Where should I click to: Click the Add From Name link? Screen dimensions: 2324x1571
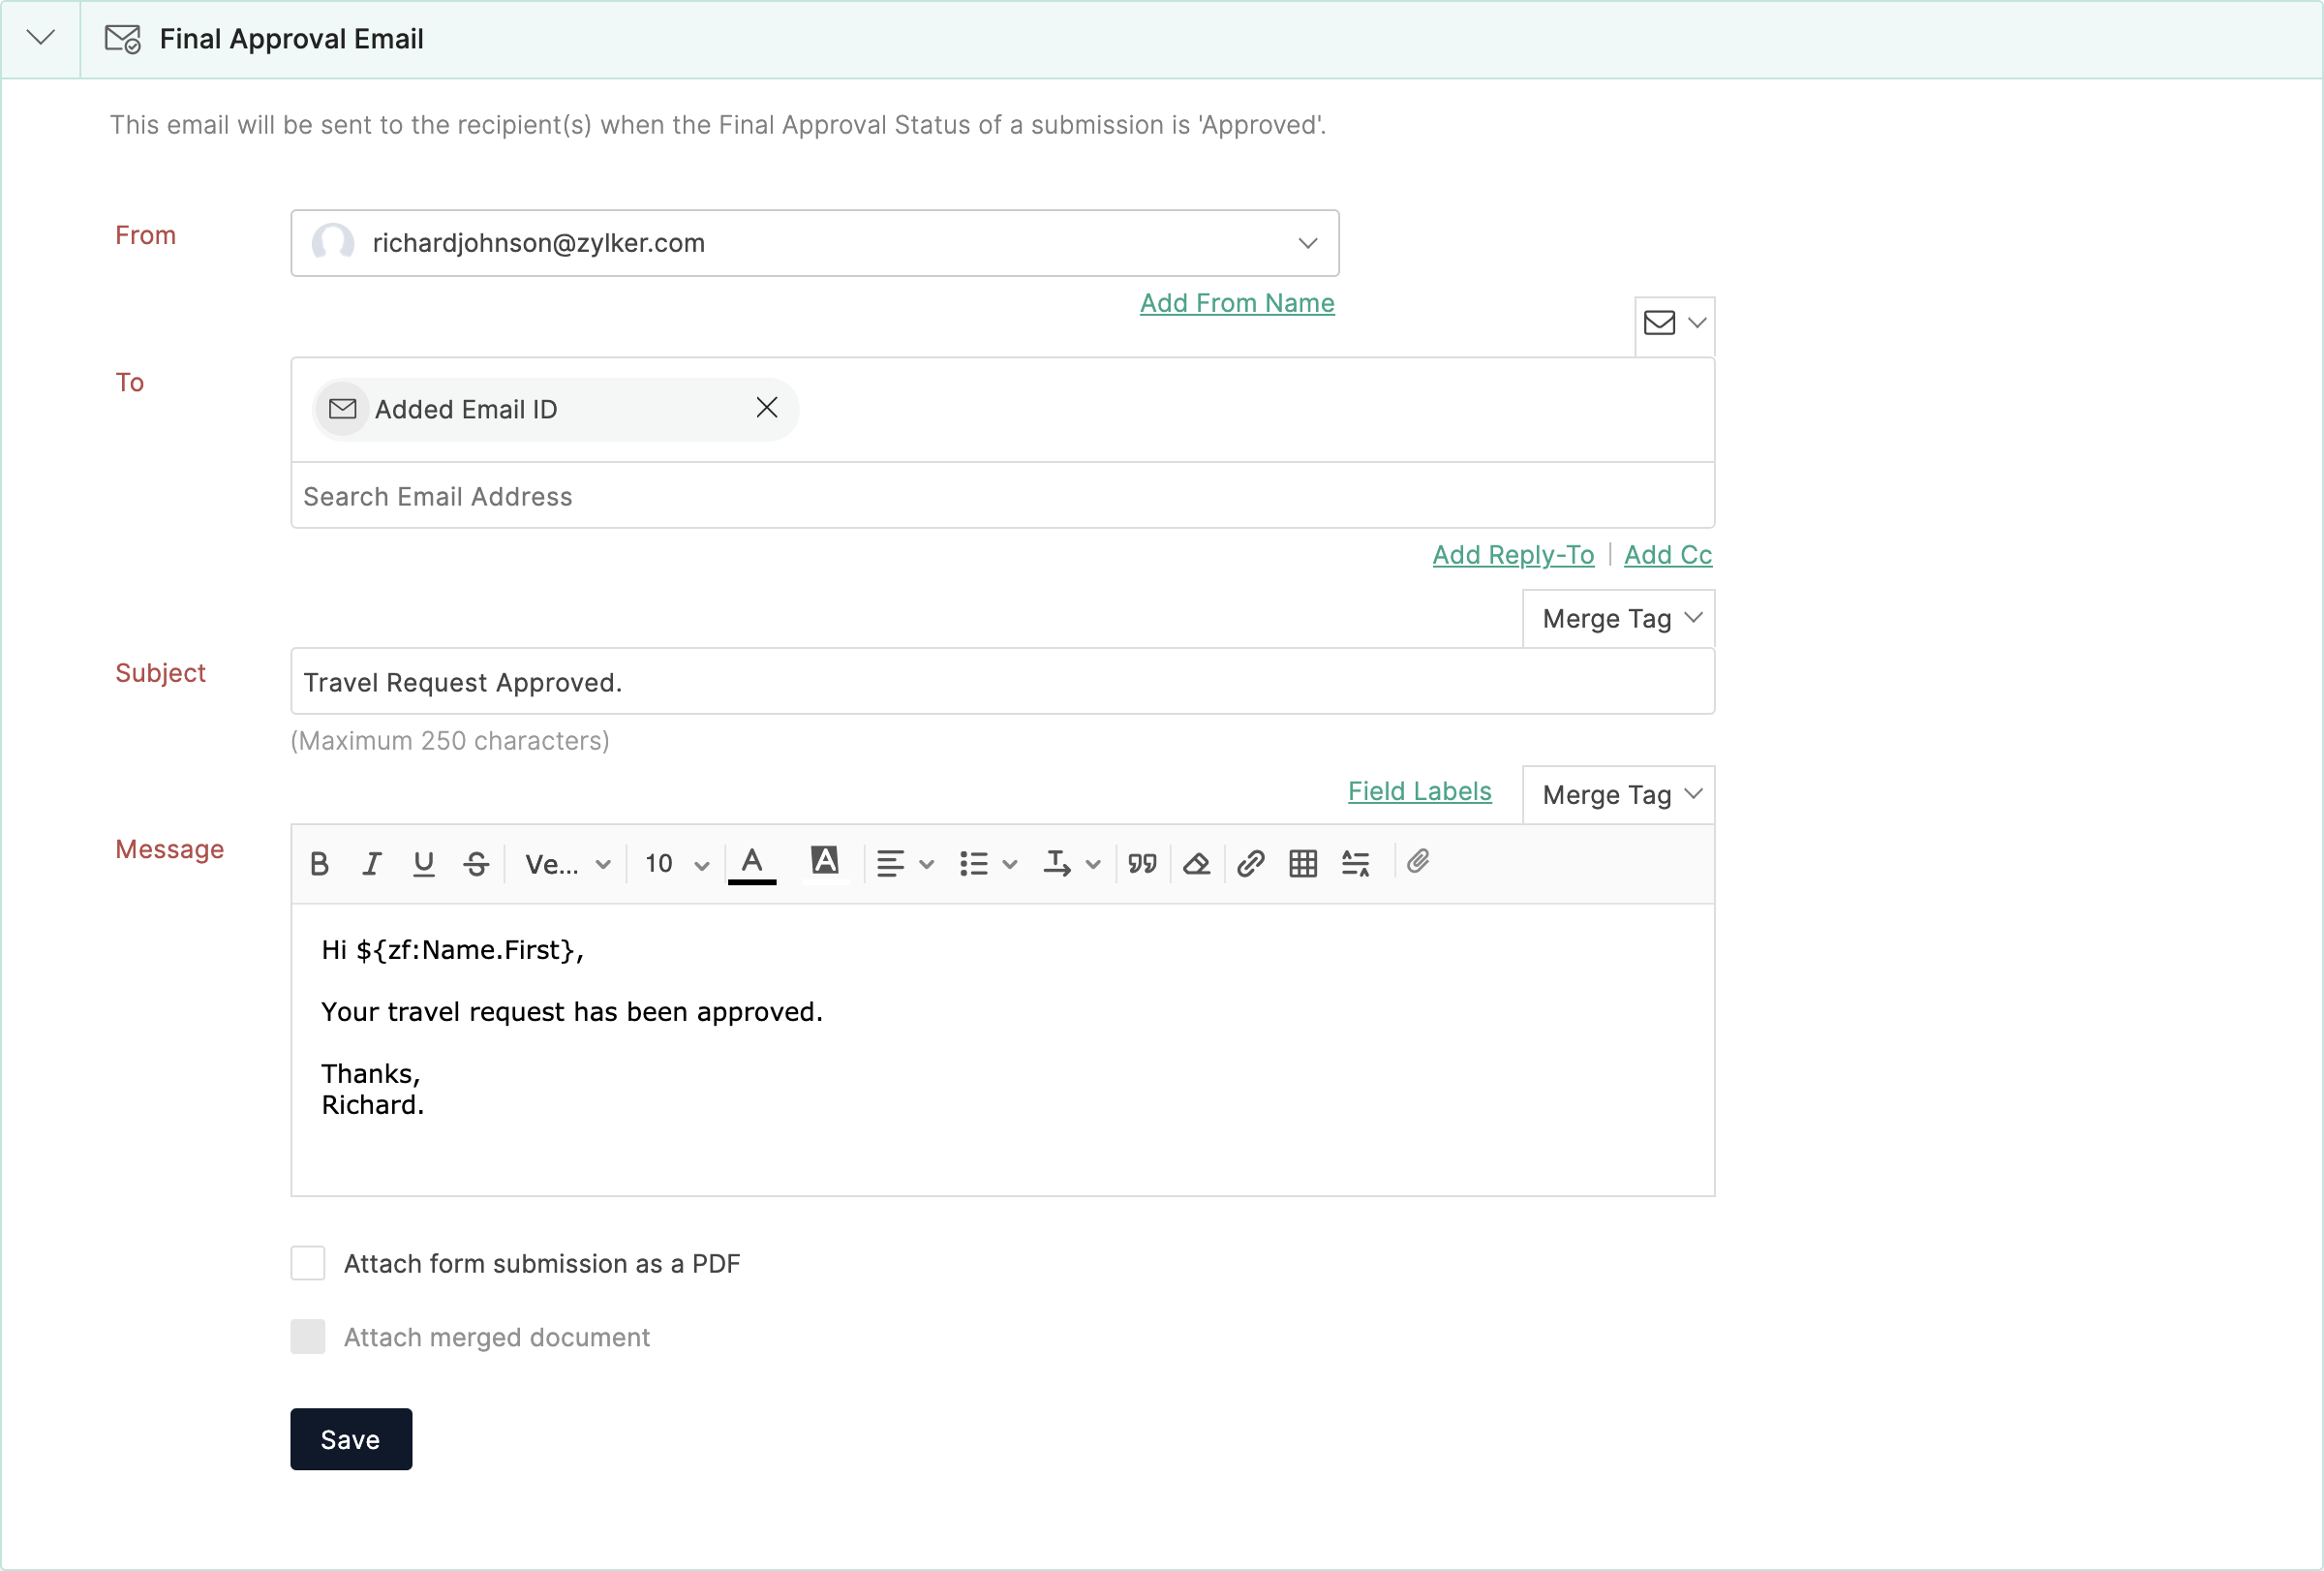tap(1237, 303)
